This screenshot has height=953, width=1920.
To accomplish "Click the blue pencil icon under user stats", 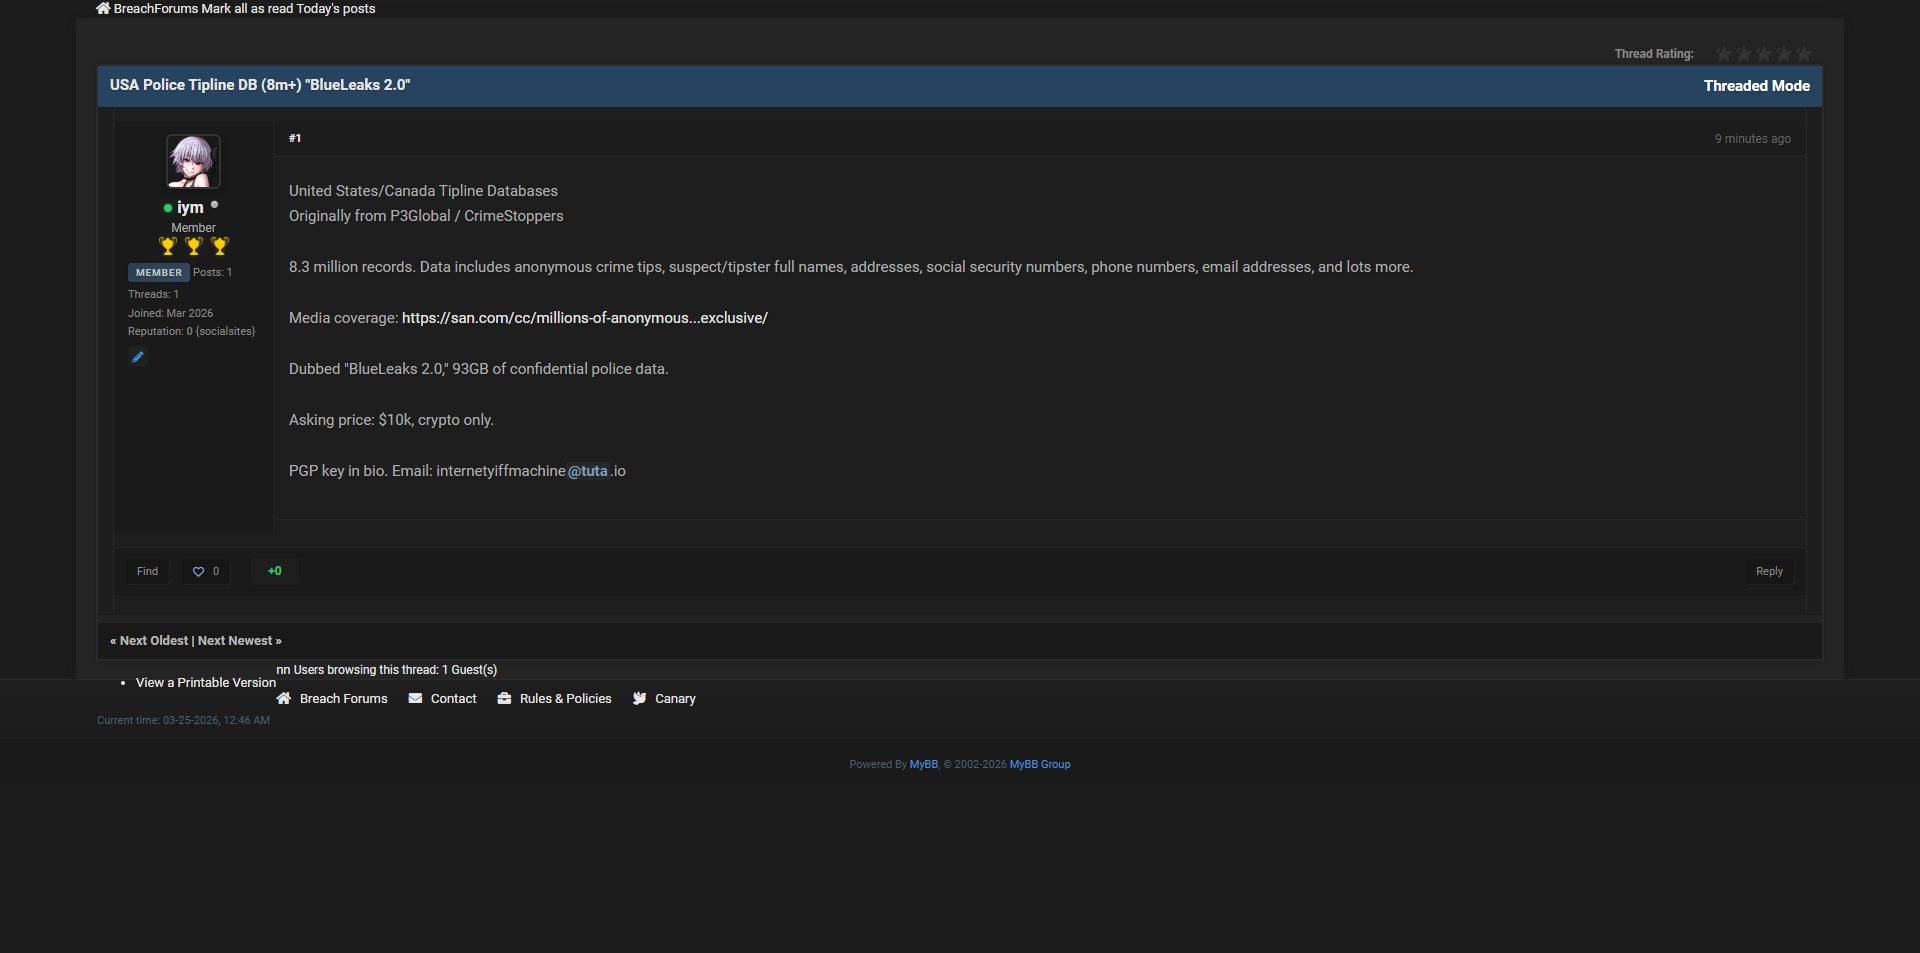I will (138, 357).
